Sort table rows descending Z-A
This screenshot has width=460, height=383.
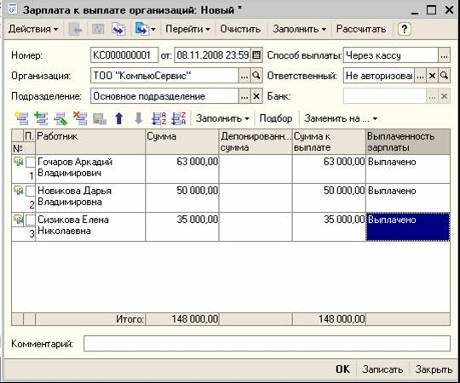pyautogui.click(x=179, y=118)
